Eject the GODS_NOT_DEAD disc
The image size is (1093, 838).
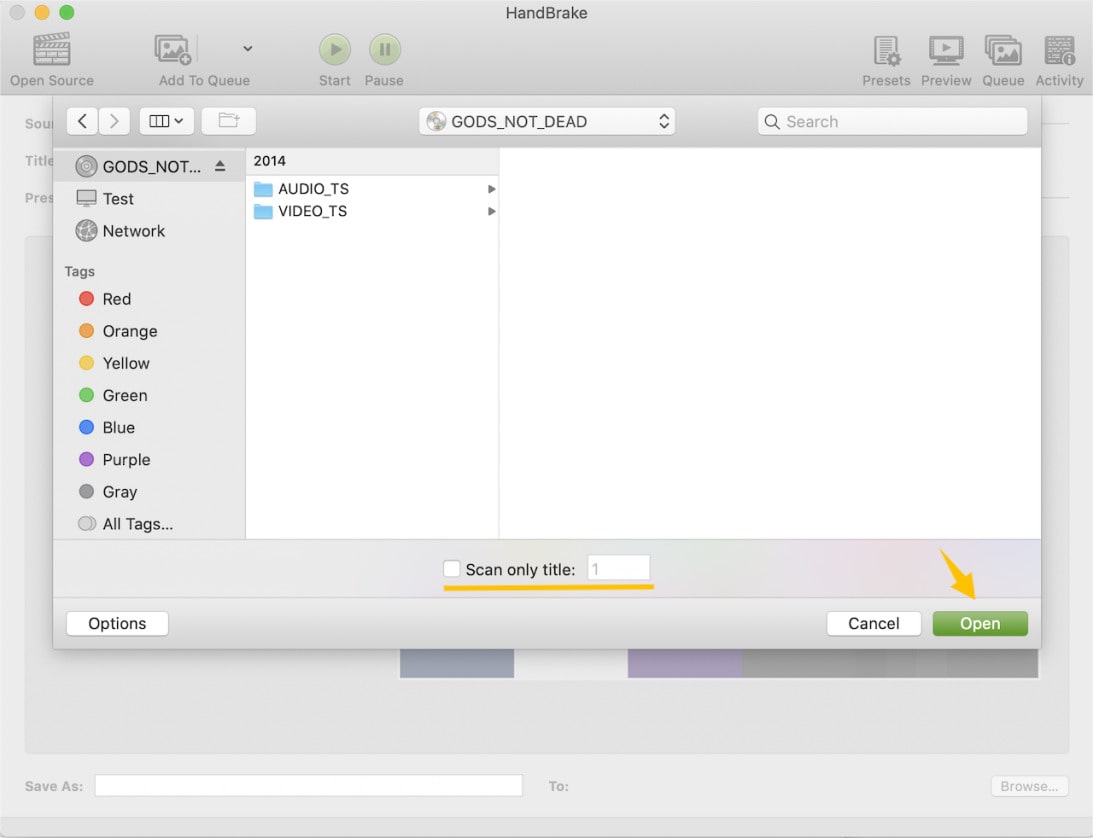coord(220,167)
